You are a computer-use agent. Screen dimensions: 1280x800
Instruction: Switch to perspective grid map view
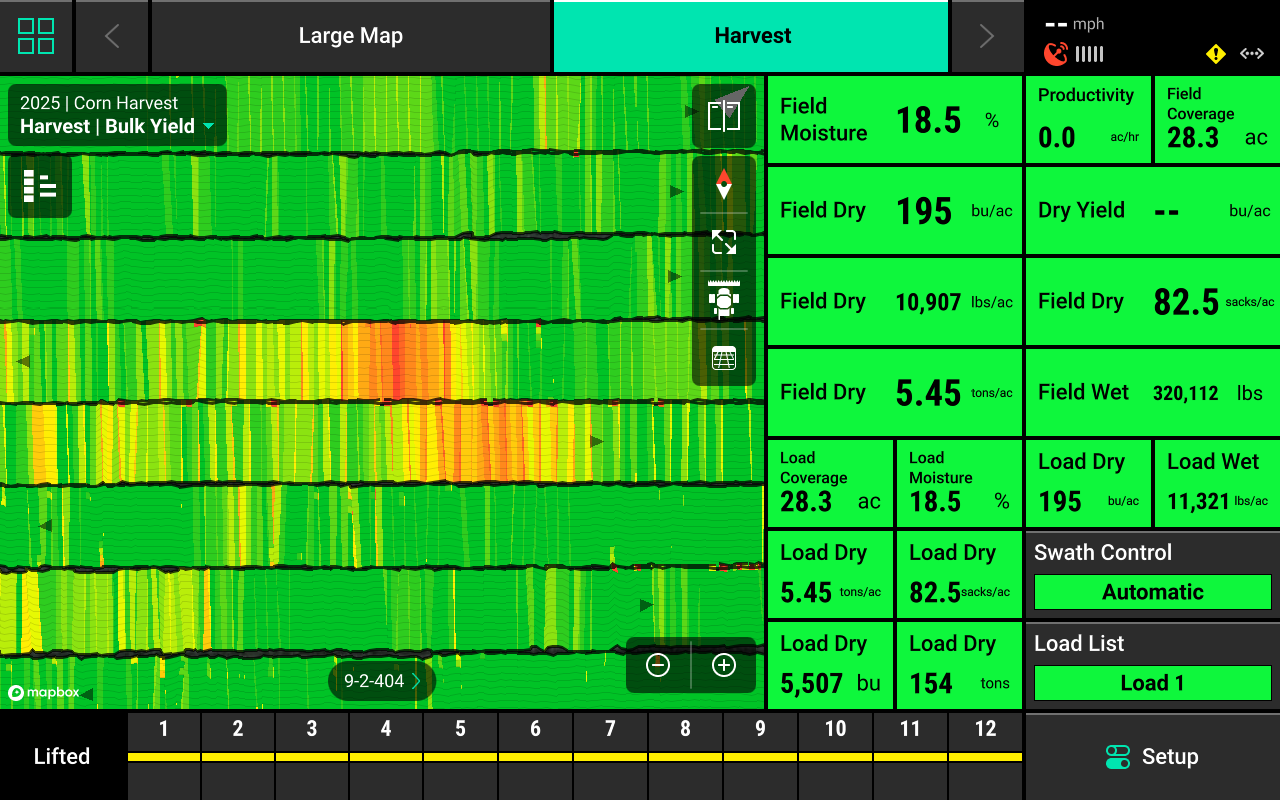pos(723,358)
